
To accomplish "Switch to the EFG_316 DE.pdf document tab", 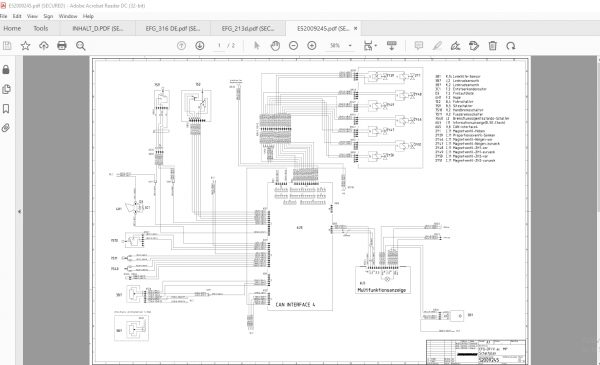I will pos(173,28).
